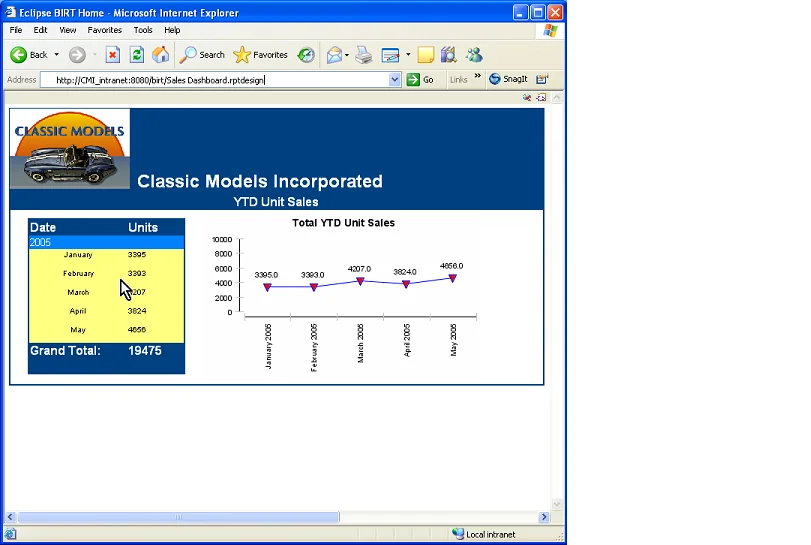
Task: Click the vertical scrollbar up arrow
Action: pyautogui.click(x=557, y=97)
